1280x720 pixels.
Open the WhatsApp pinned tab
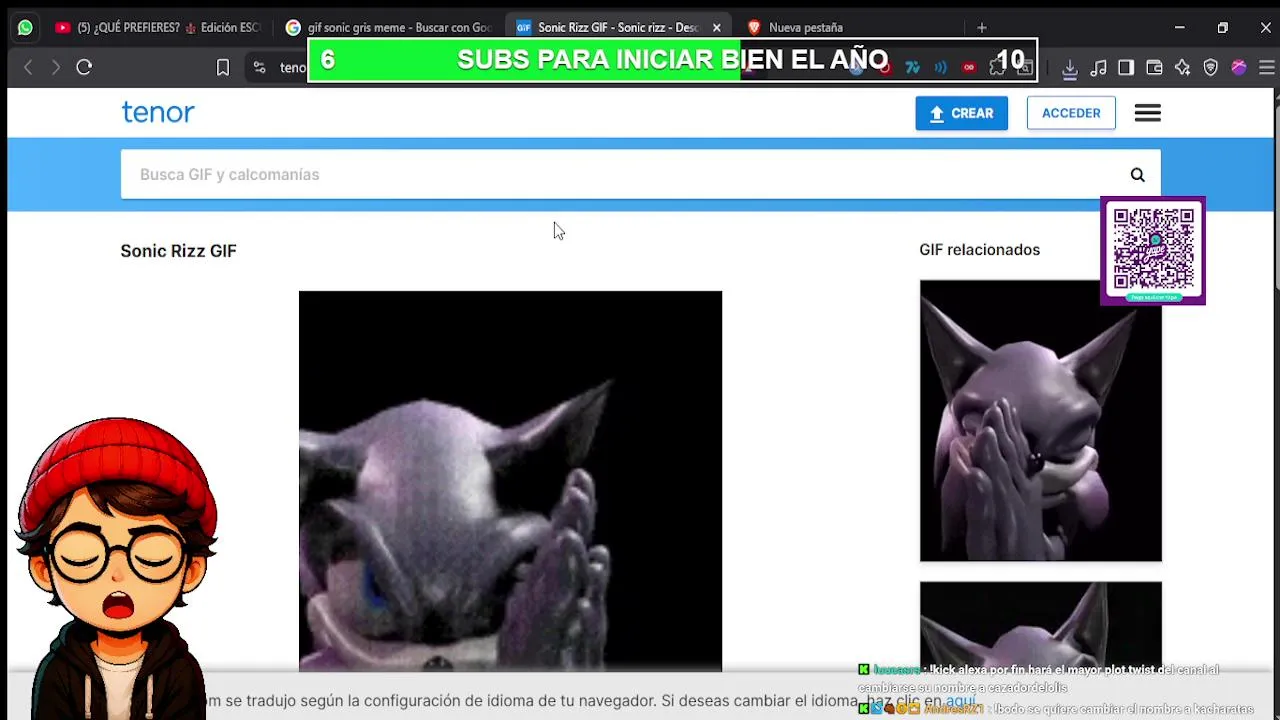coord(25,27)
